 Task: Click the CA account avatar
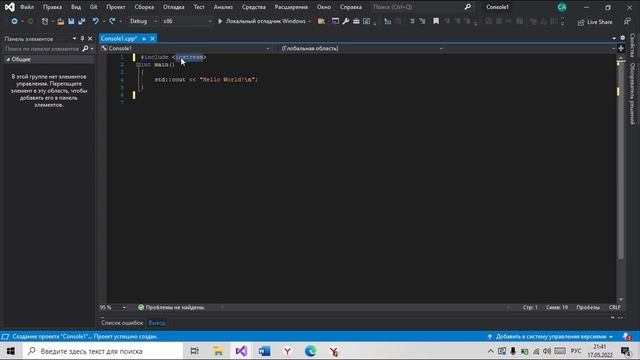coord(562,7)
